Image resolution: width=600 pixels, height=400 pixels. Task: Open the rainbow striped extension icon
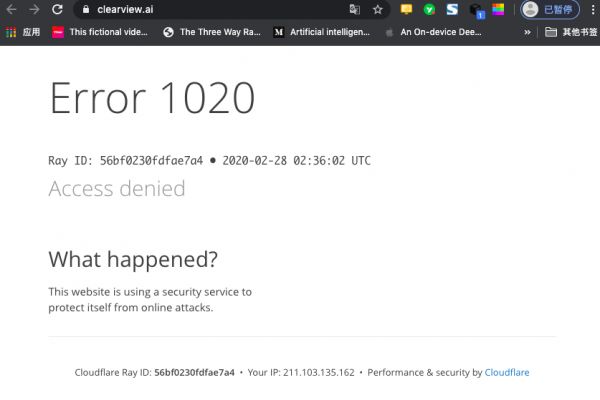(x=498, y=10)
